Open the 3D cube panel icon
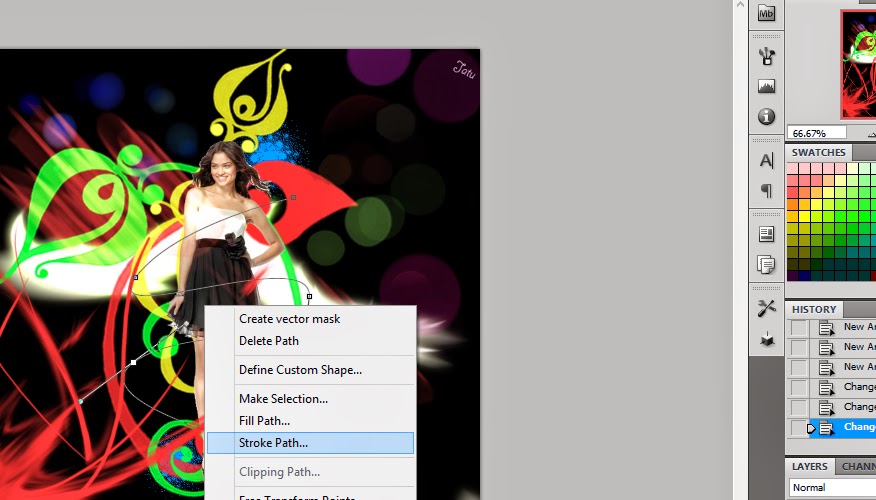876x500 pixels. tap(766, 339)
